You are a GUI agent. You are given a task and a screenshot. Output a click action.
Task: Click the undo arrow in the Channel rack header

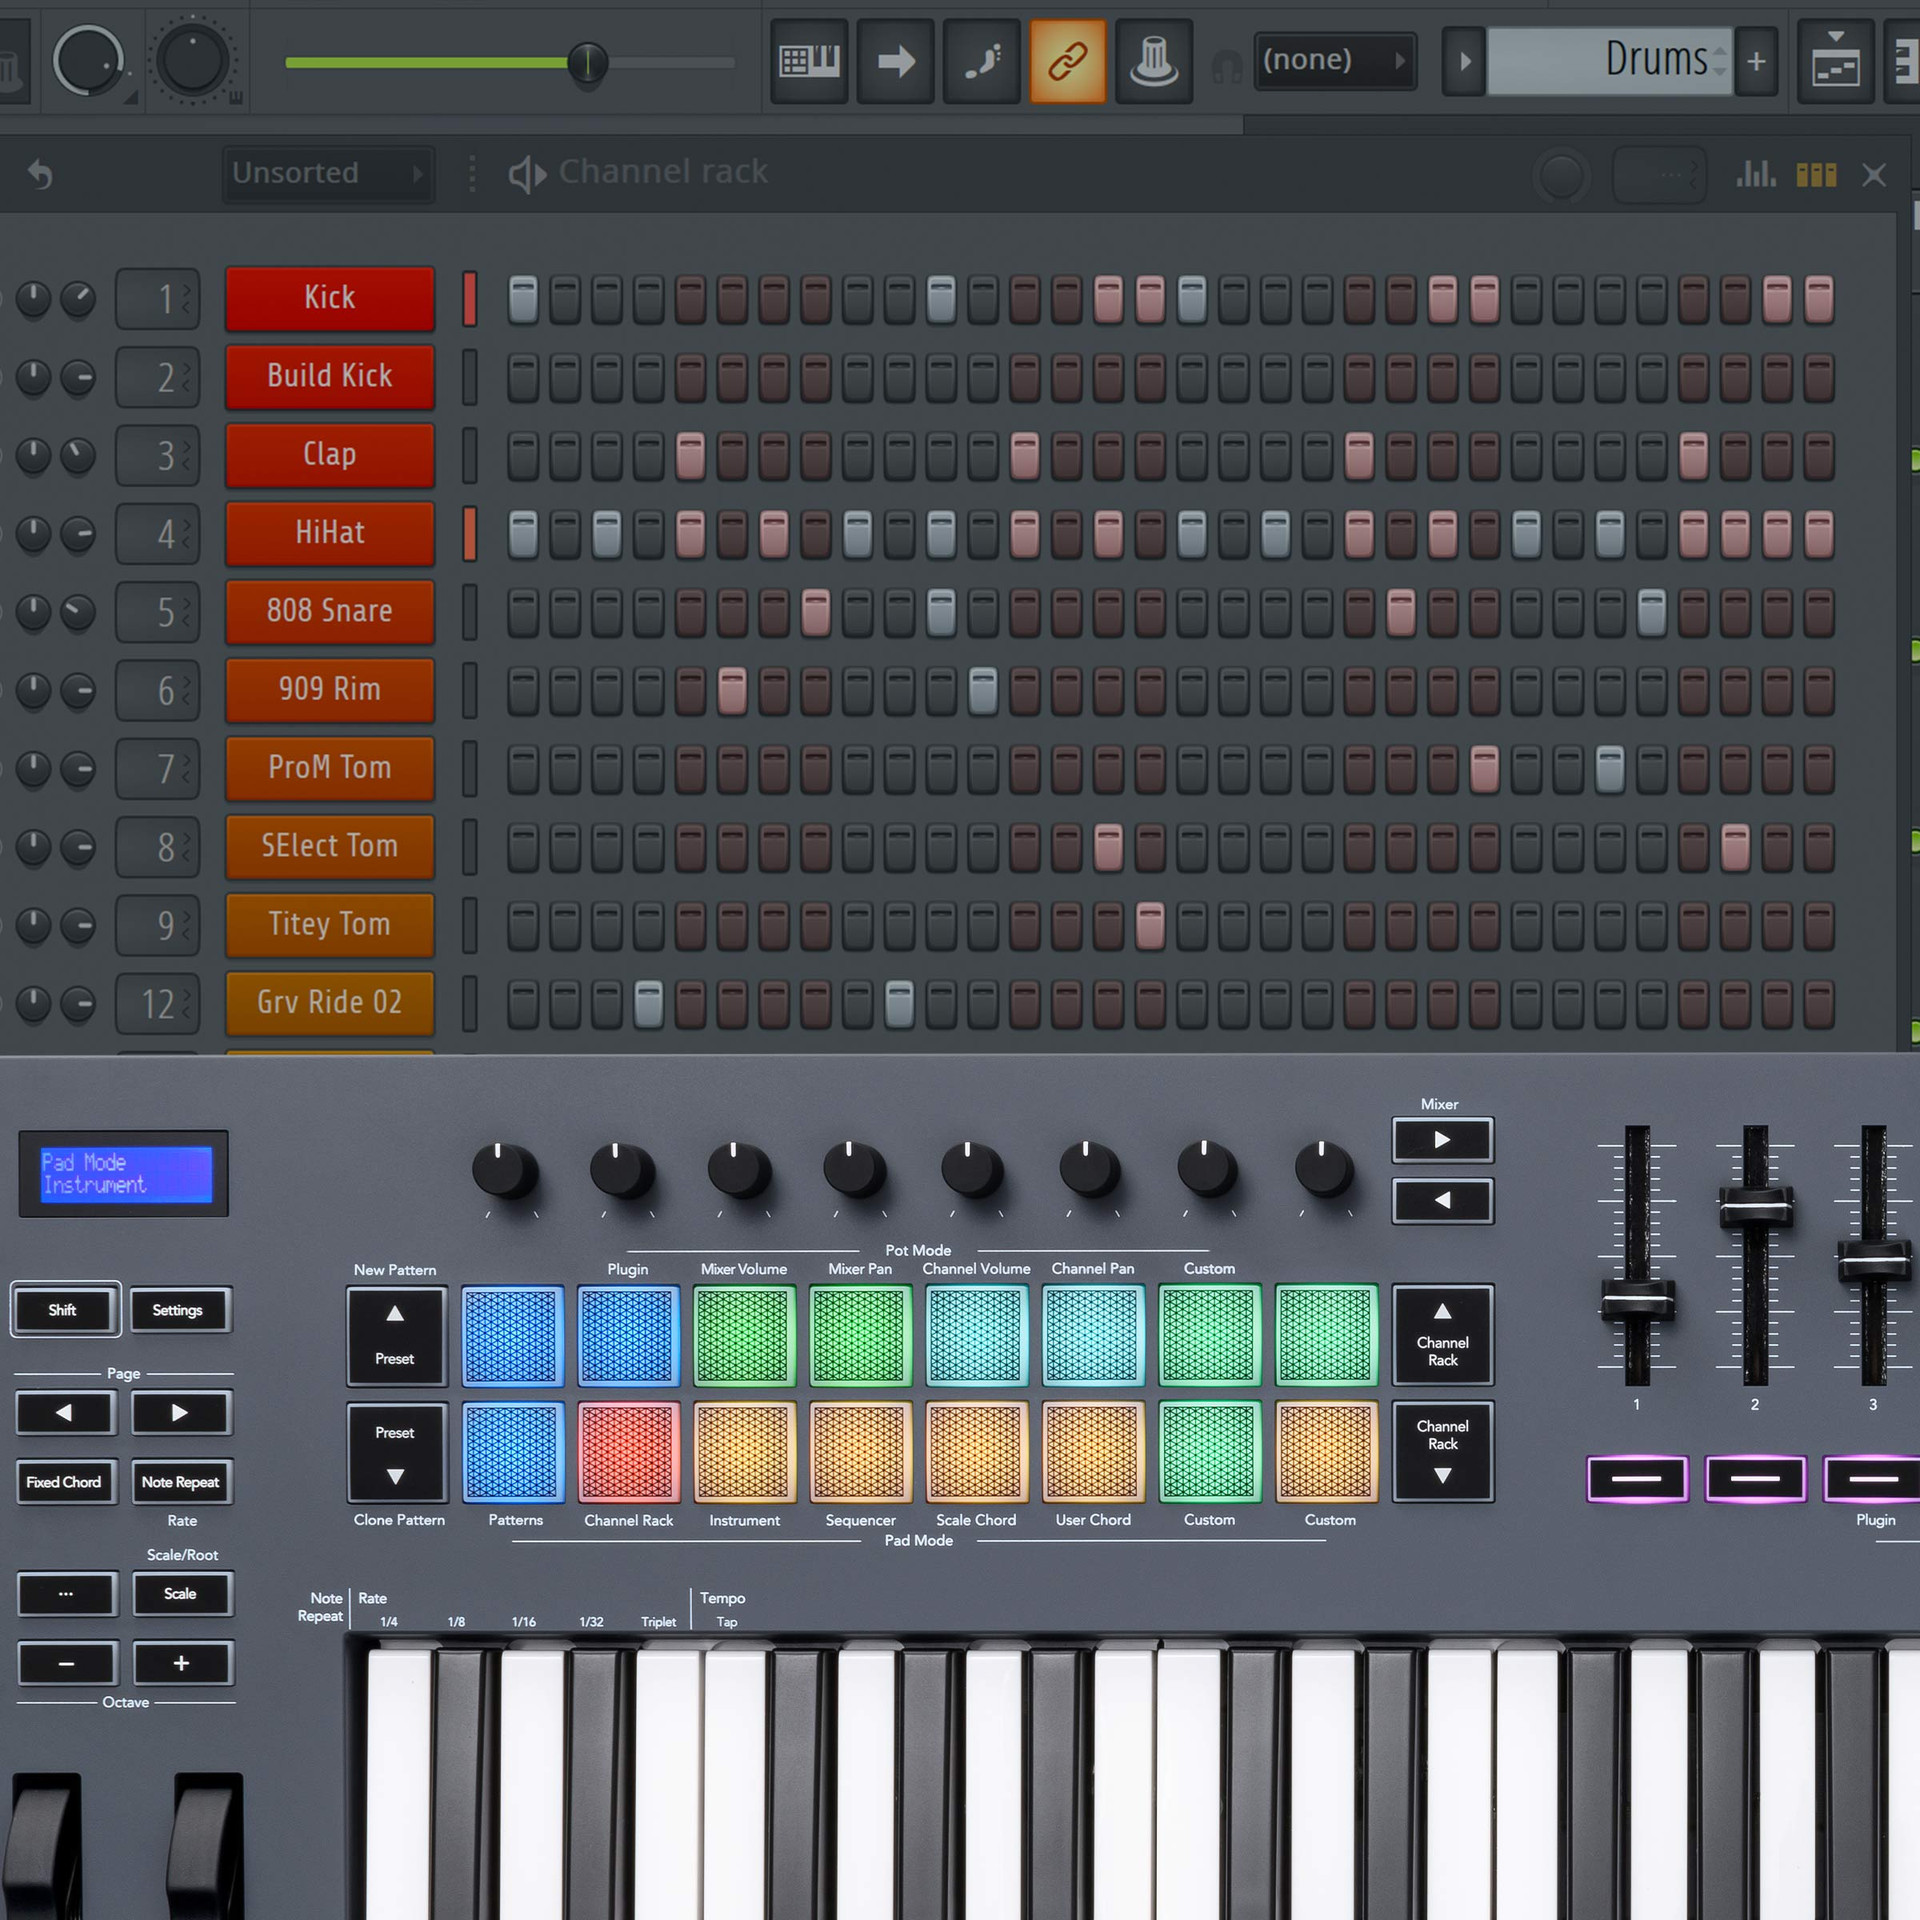click(39, 173)
